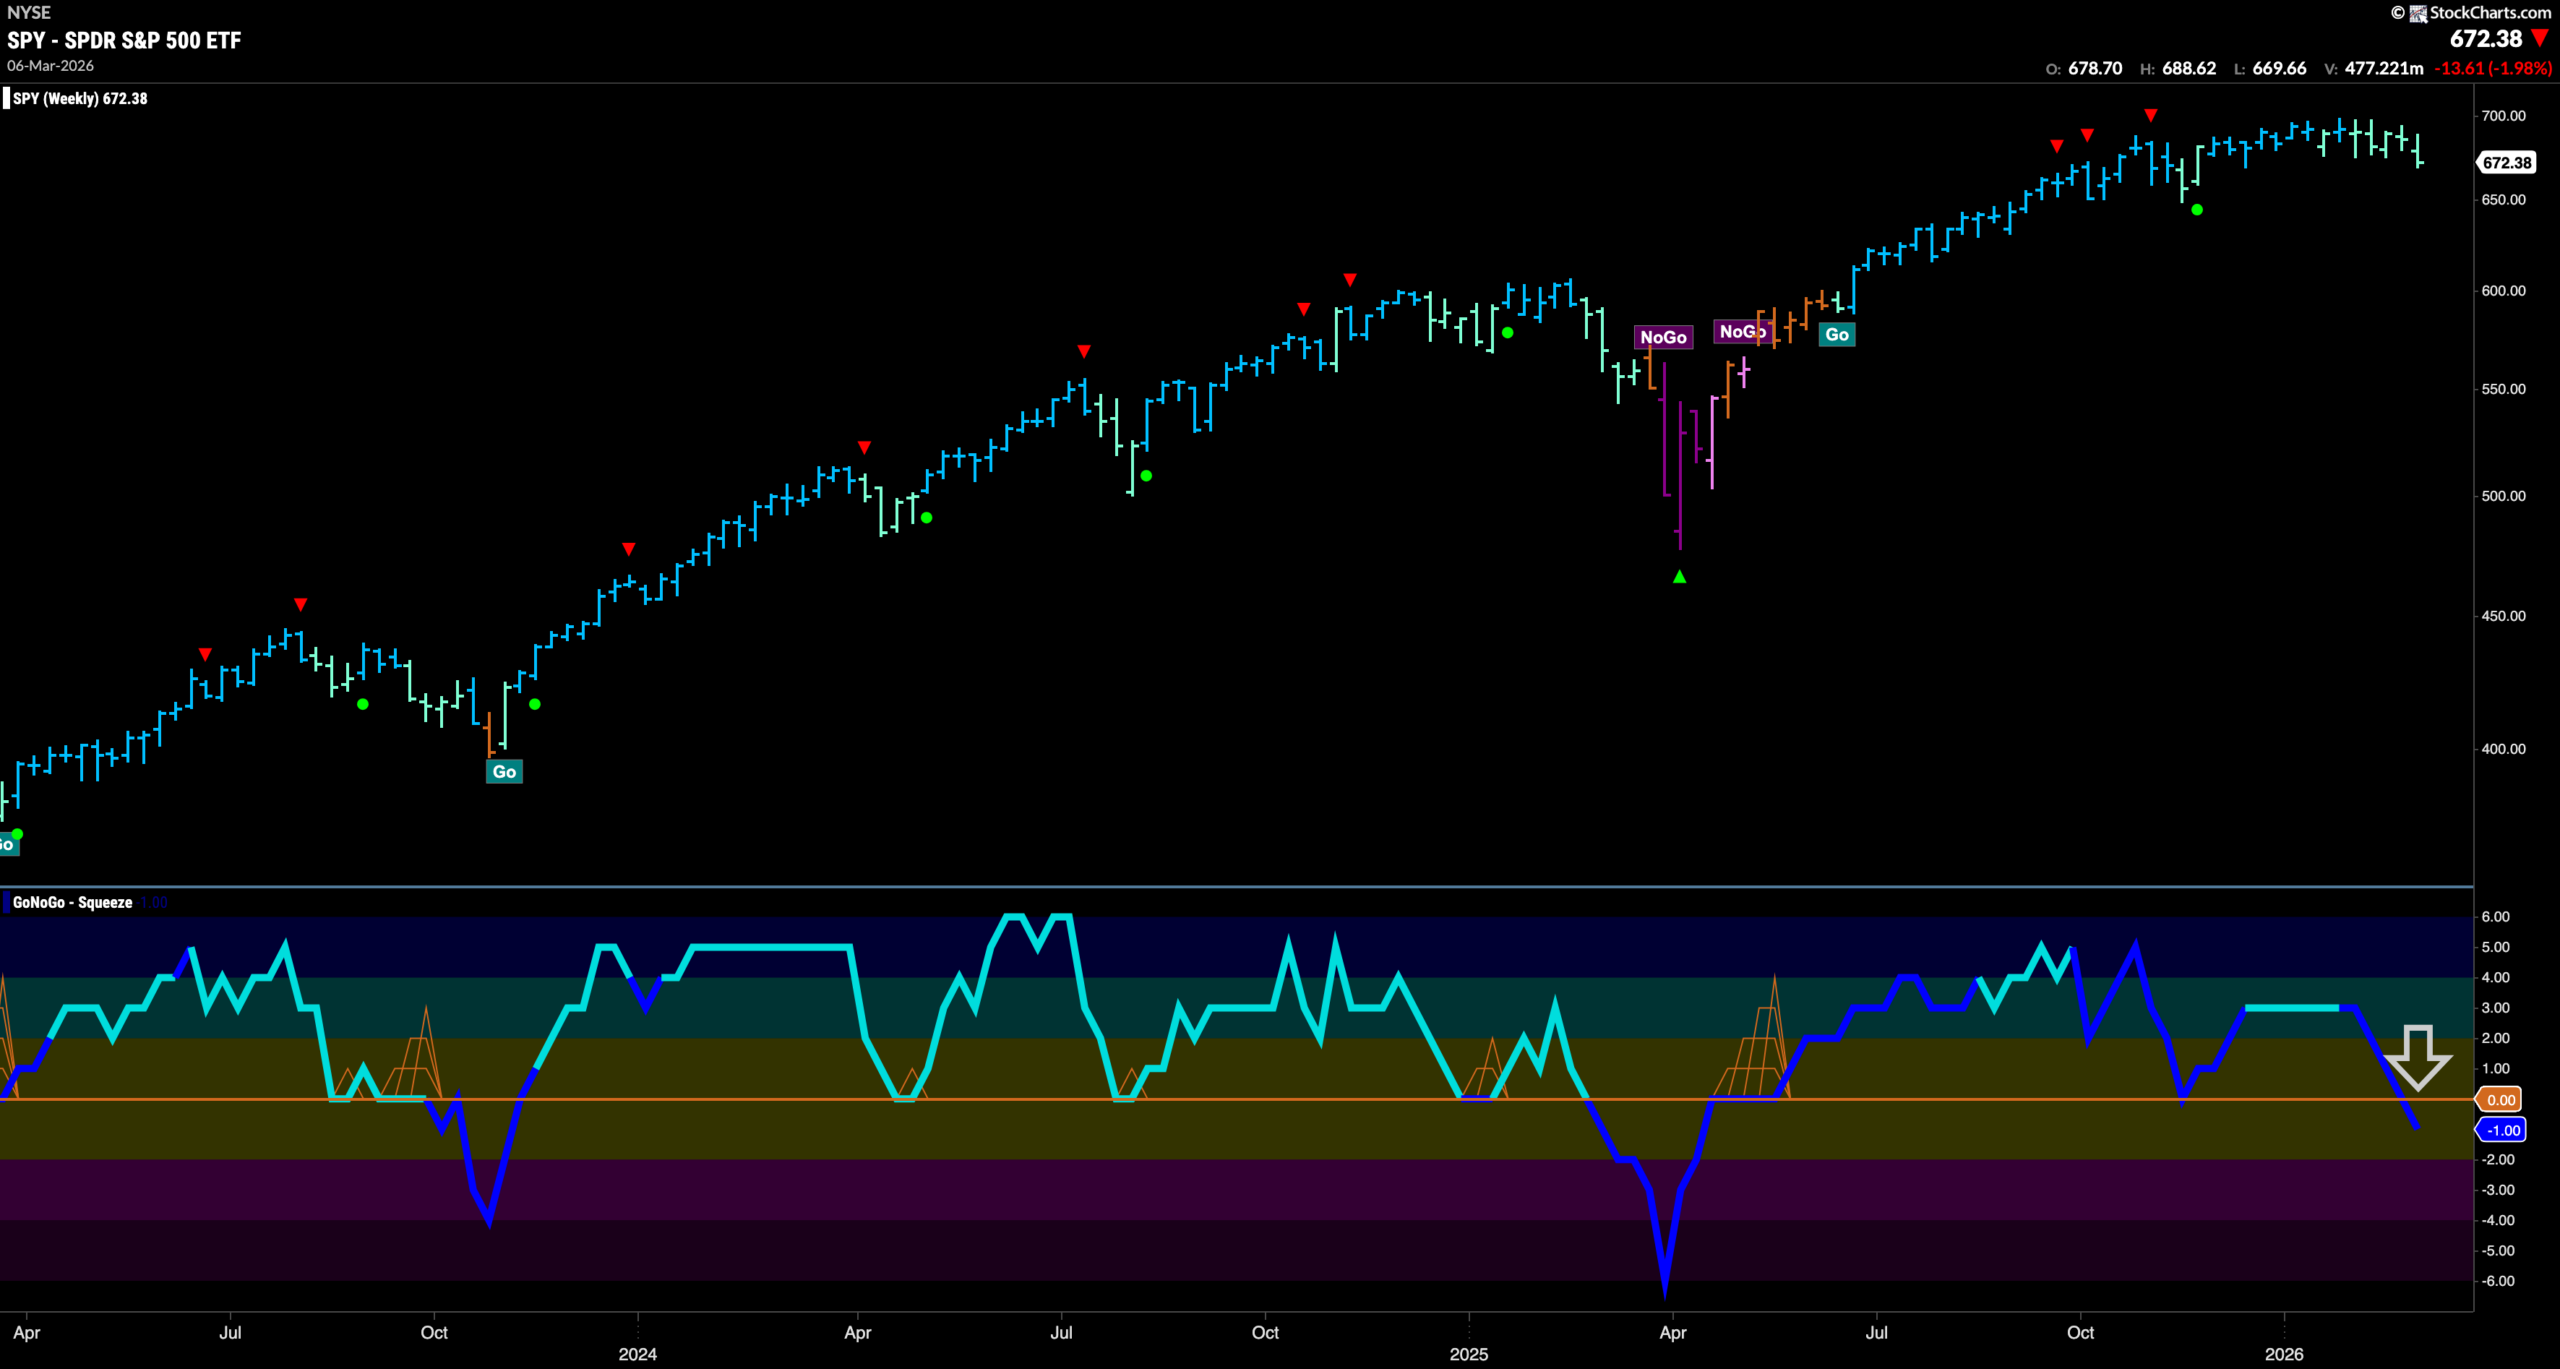Click the volume value 477.221m

click(2384, 68)
